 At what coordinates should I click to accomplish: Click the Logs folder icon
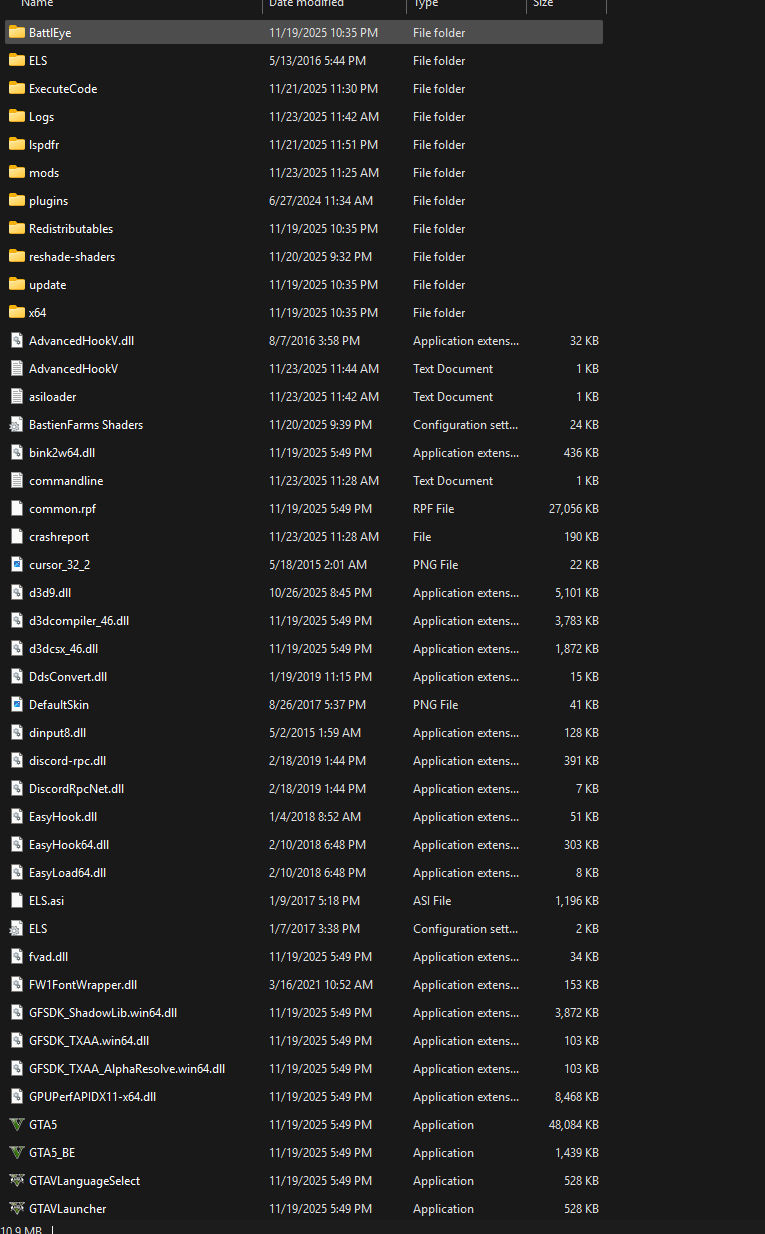17,116
